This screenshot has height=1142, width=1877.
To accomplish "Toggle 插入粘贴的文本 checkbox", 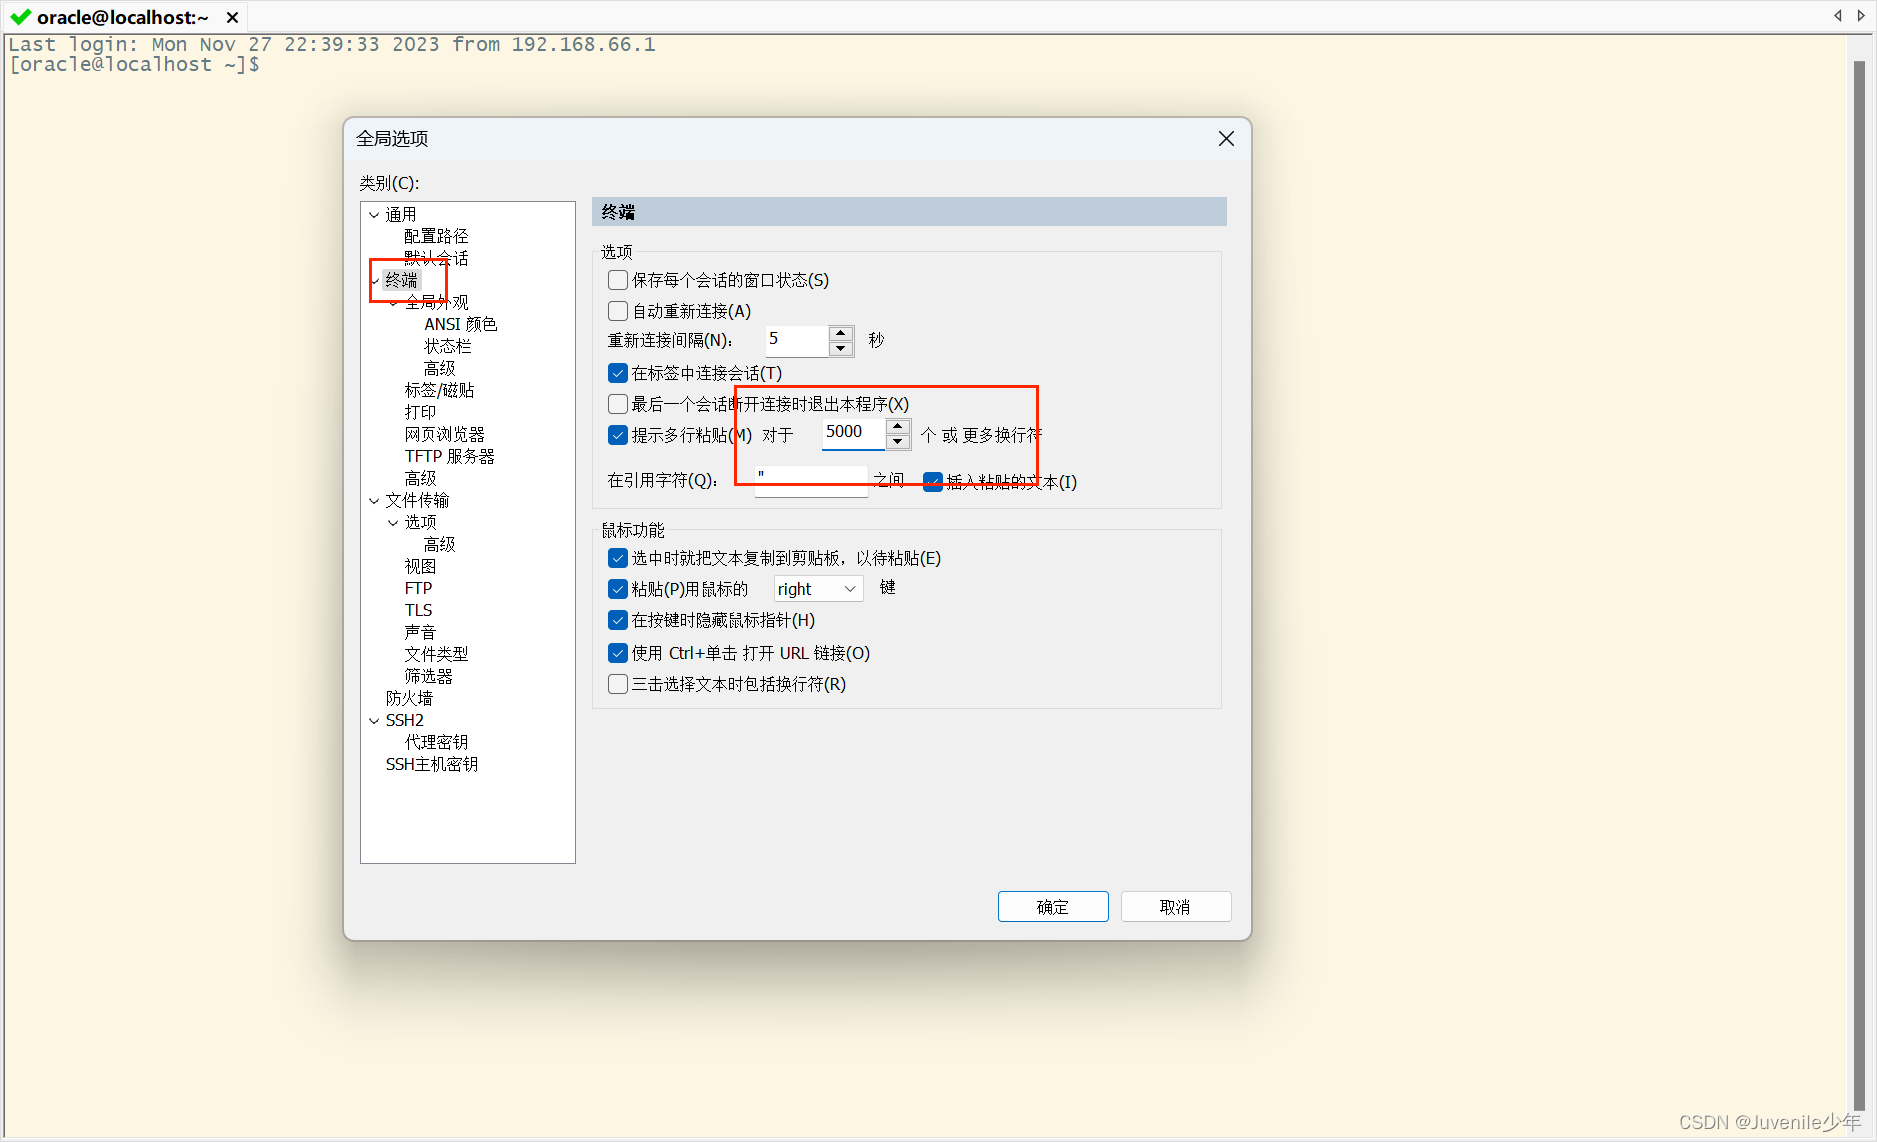I will [933, 482].
